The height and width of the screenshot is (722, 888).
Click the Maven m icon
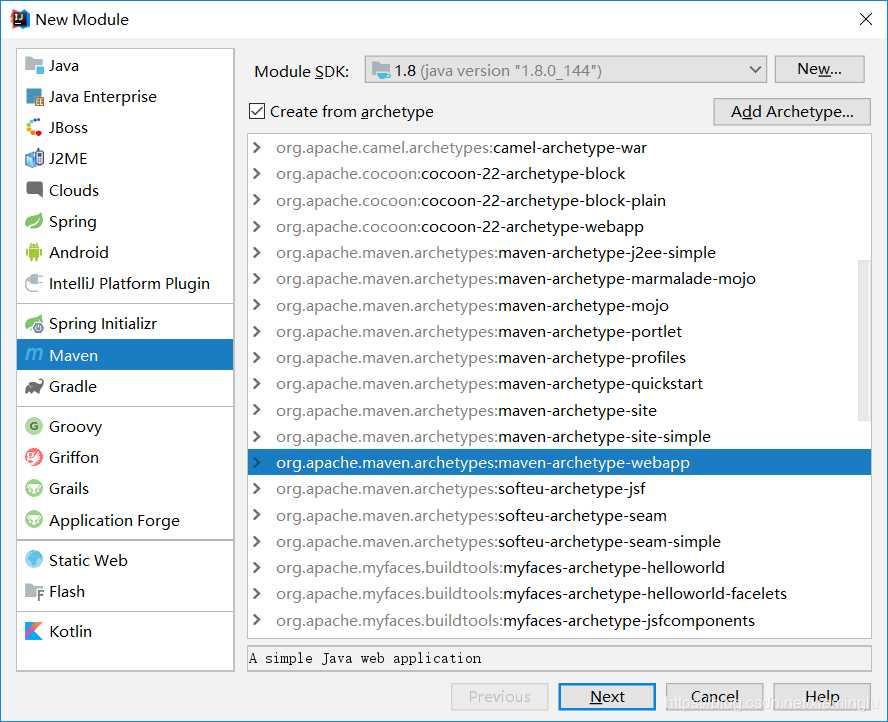coord(34,354)
